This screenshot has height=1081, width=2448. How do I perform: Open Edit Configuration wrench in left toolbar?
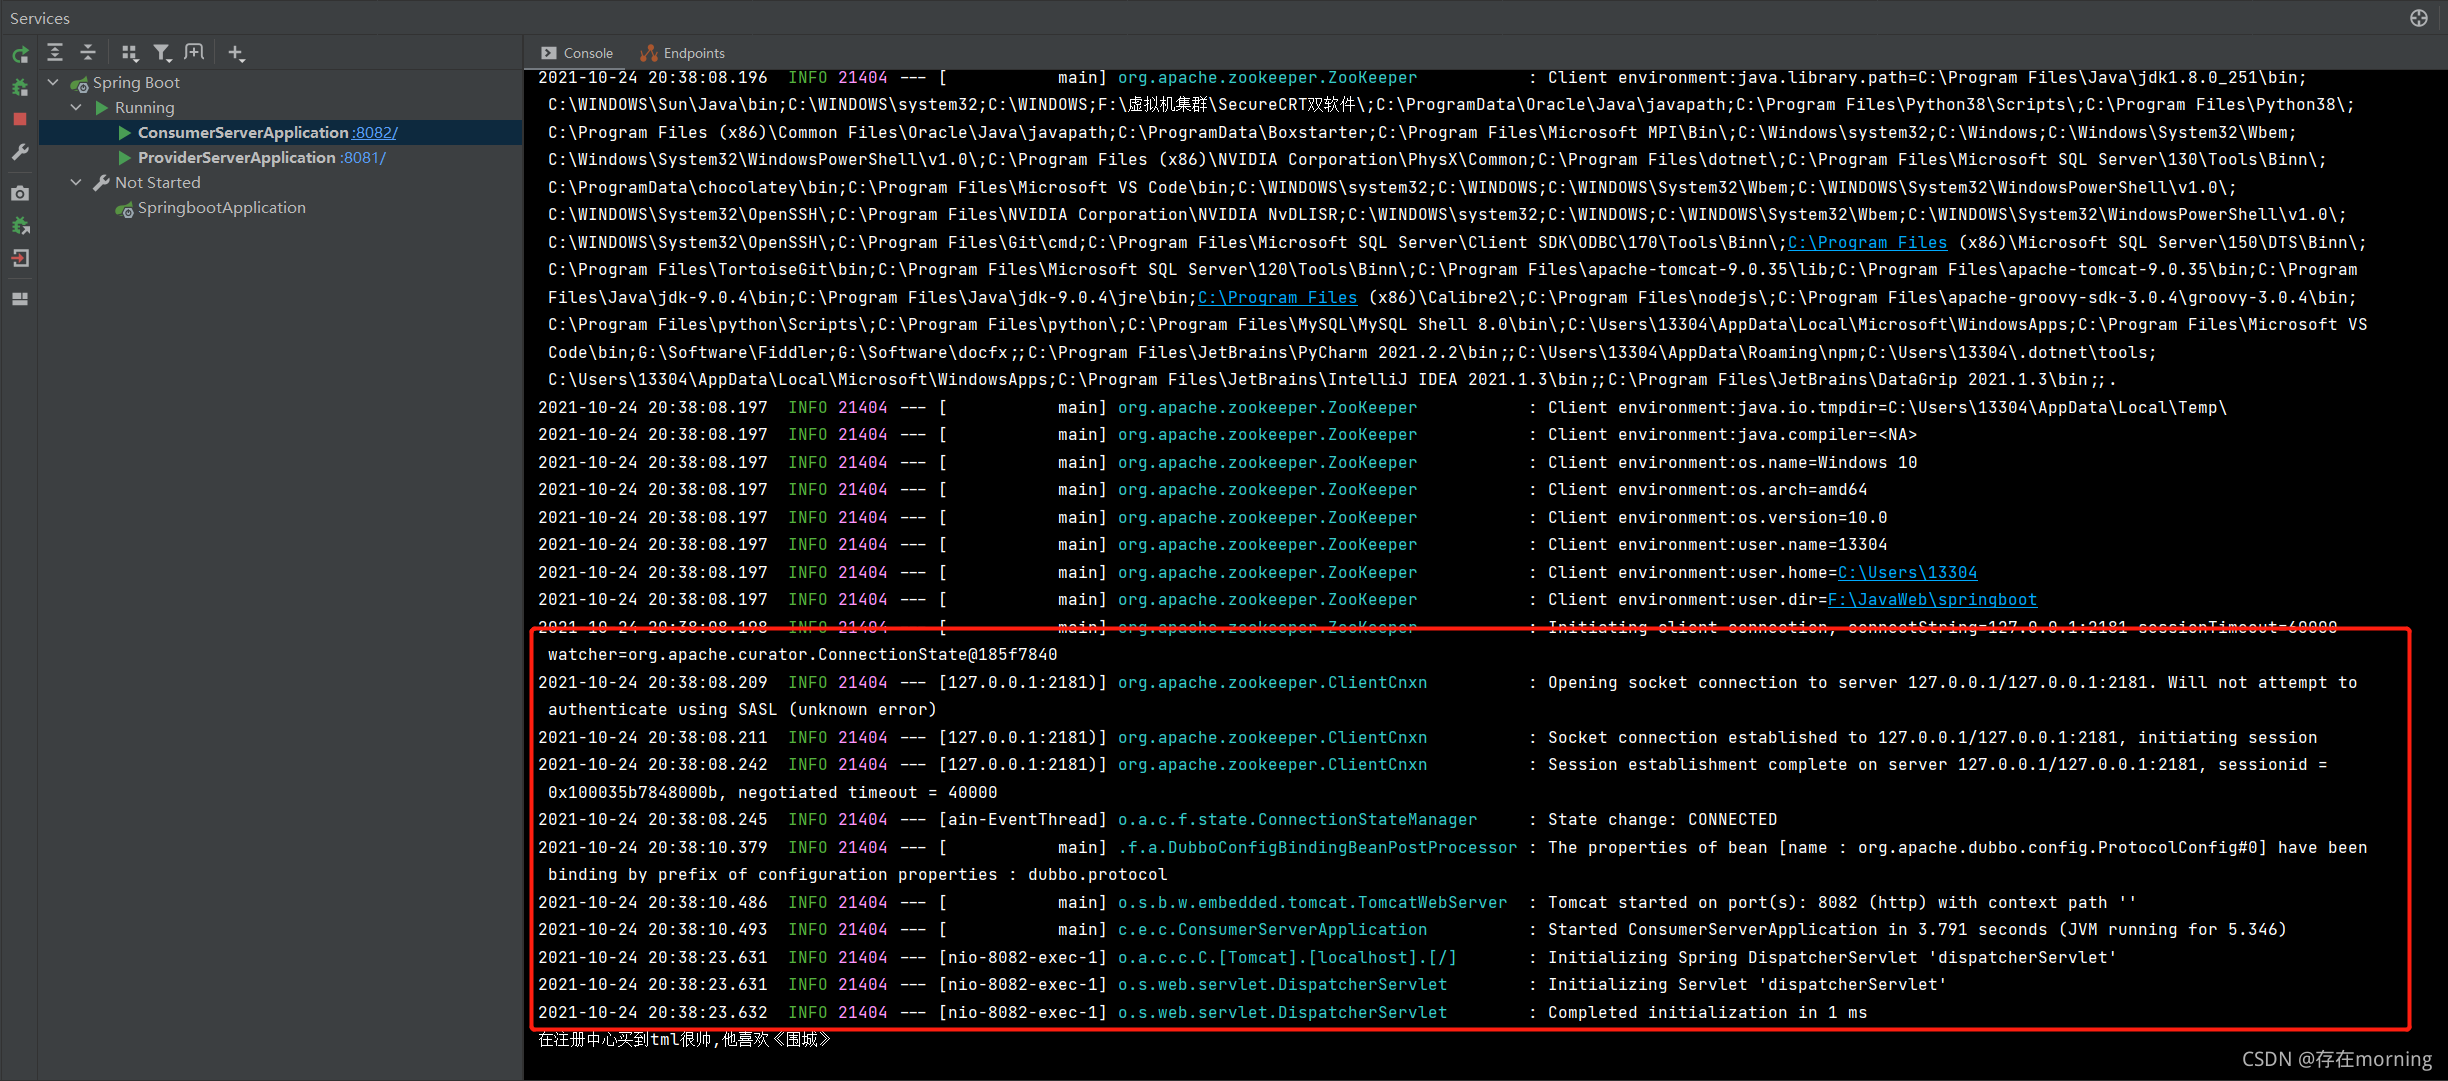click(x=20, y=153)
